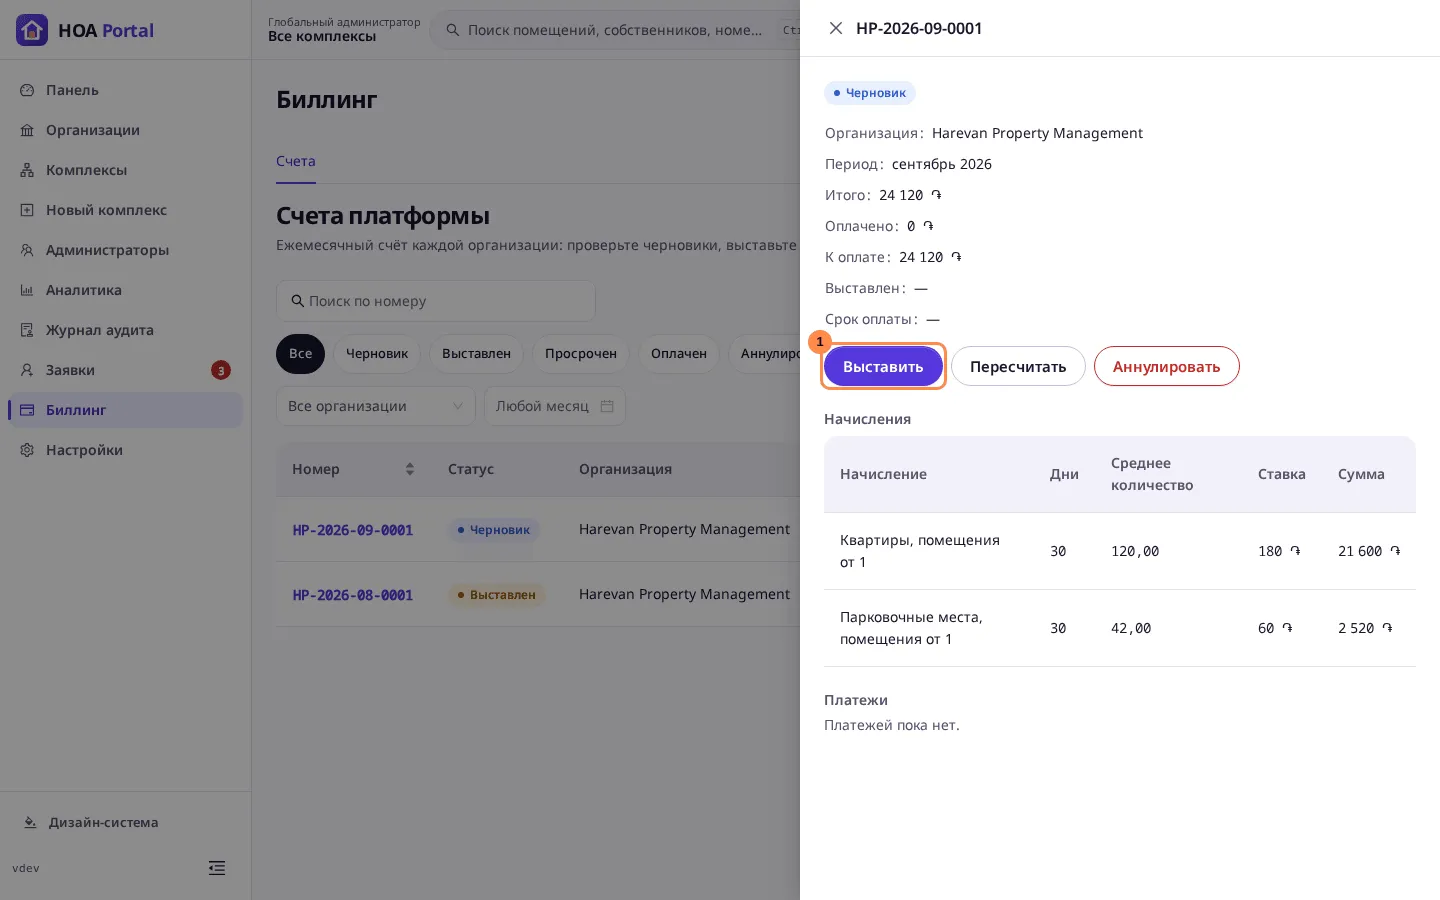The image size is (1440, 900).
Task: Filter invoices by Черновик chip
Action: (377, 354)
